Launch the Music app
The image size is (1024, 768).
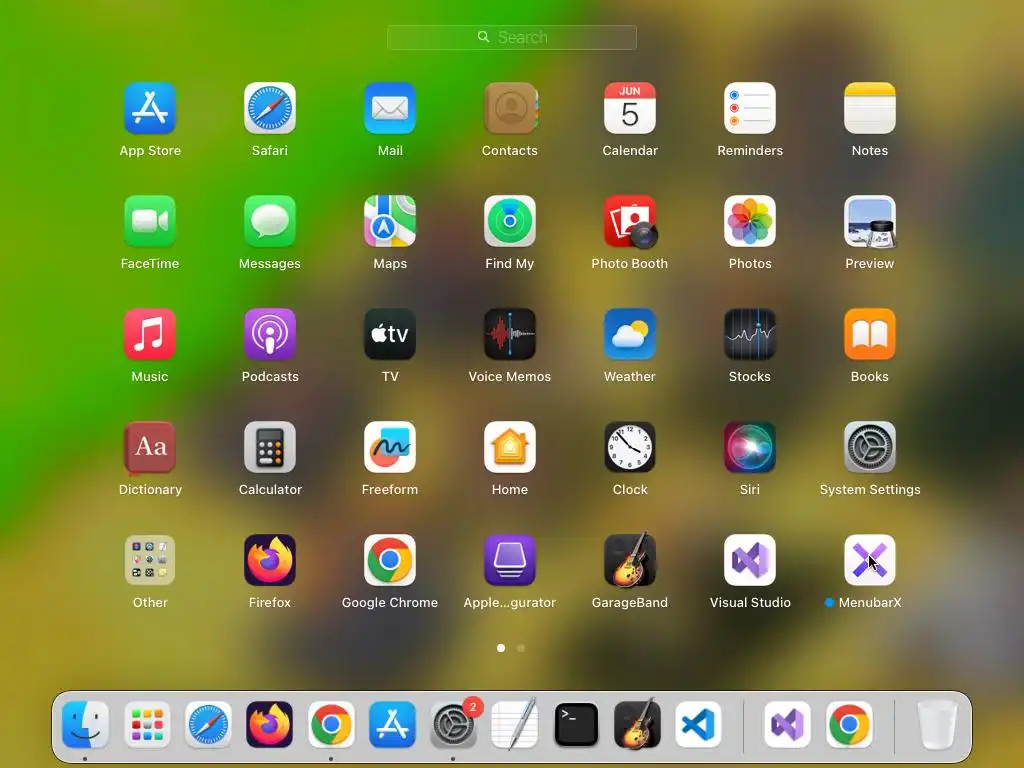click(150, 334)
